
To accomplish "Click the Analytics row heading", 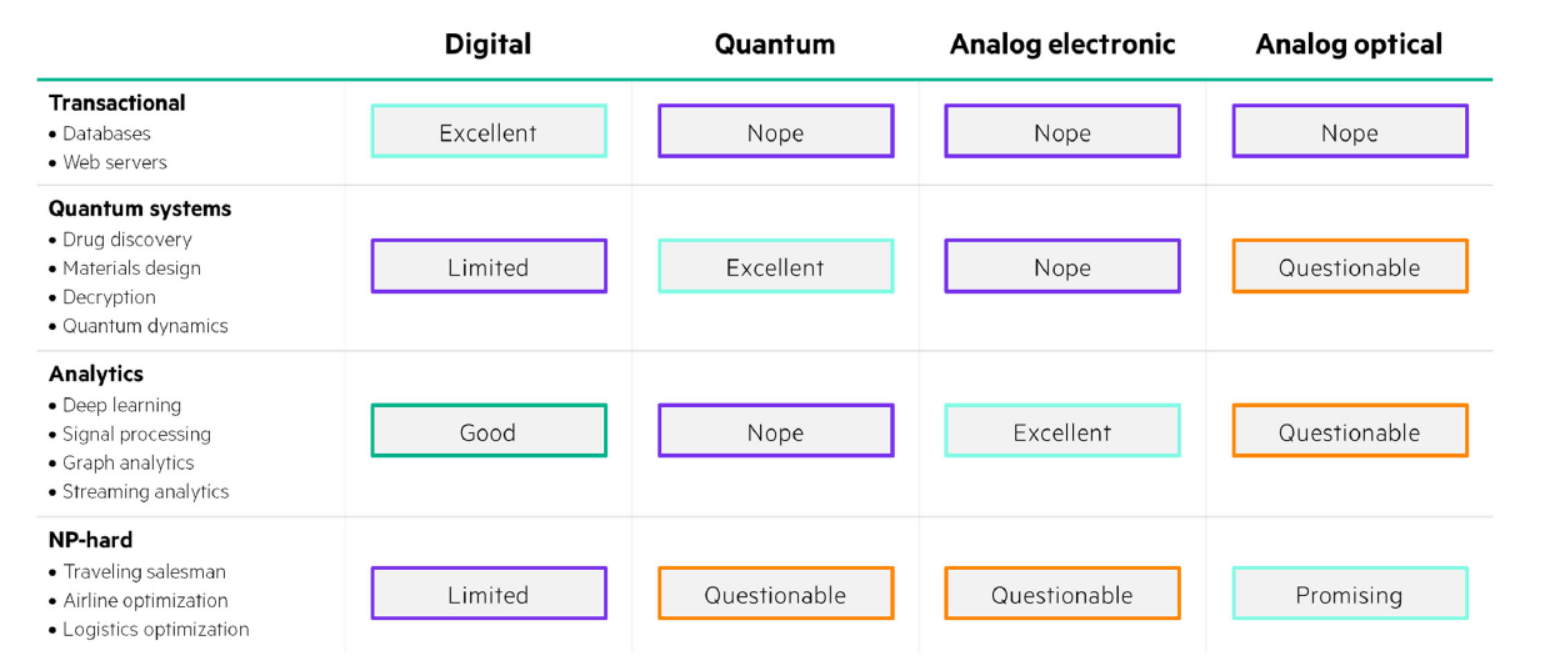I will [x=96, y=374].
